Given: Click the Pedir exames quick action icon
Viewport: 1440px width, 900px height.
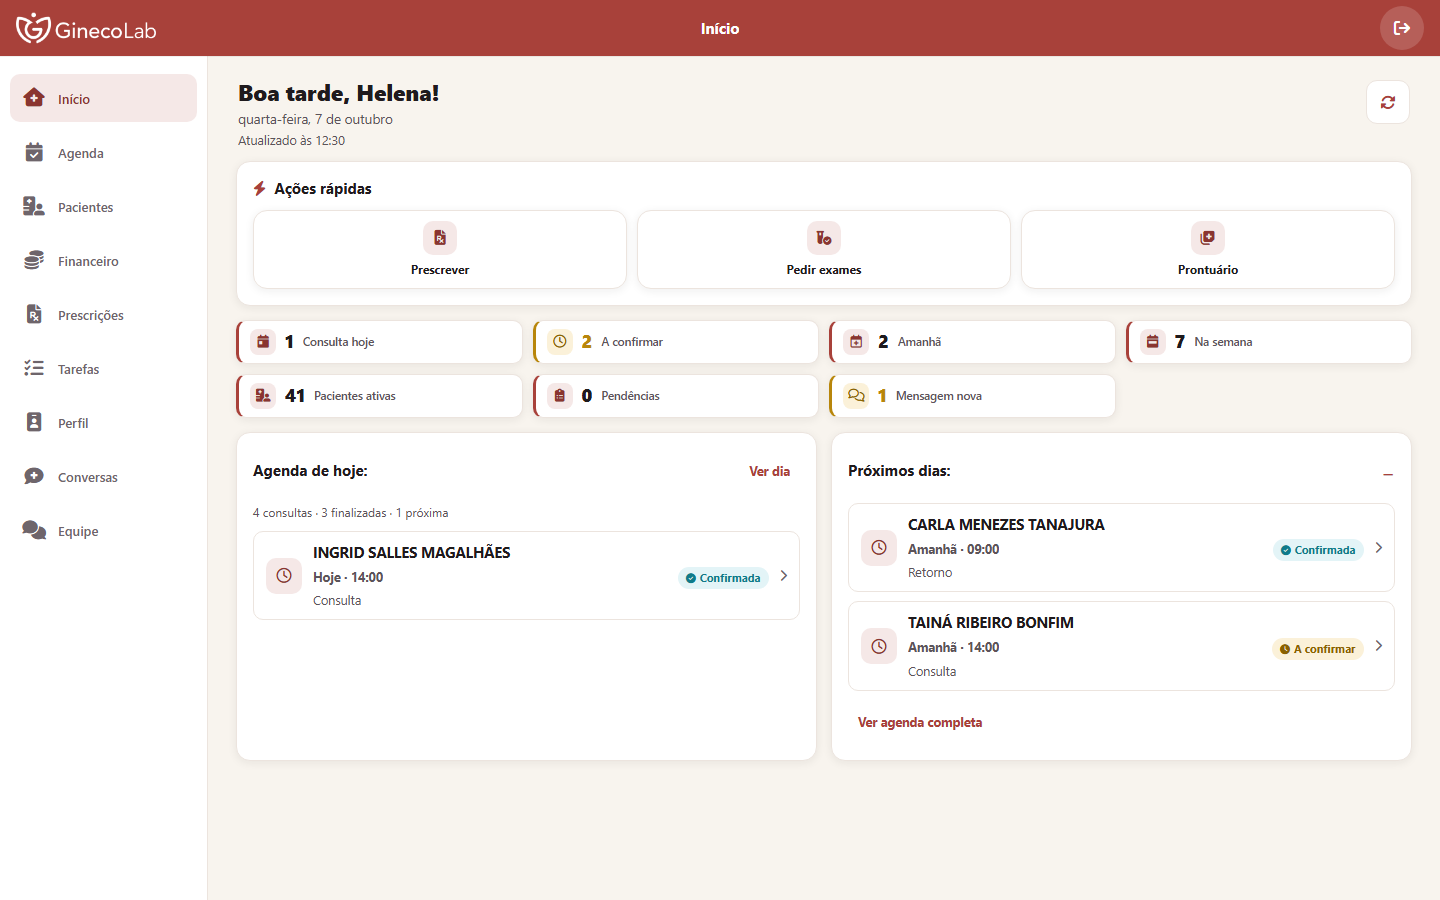Looking at the screenshot, I should tap(824, 238).
